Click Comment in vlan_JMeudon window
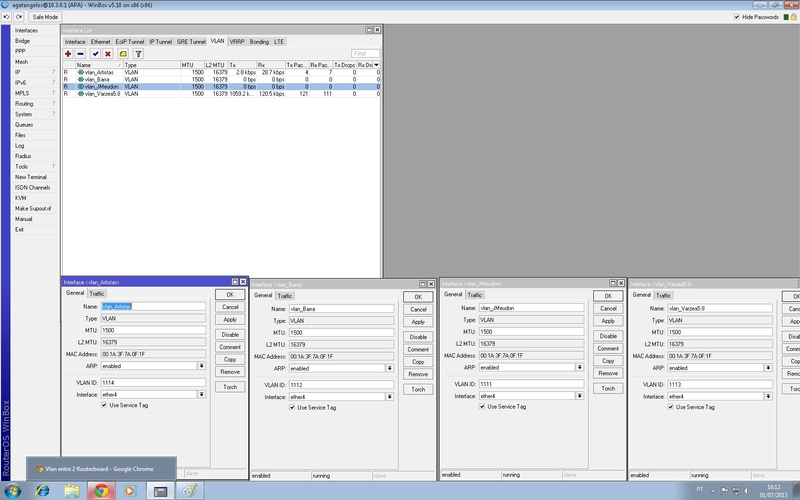Screen dimensions: 800x500 click(608, 348)
